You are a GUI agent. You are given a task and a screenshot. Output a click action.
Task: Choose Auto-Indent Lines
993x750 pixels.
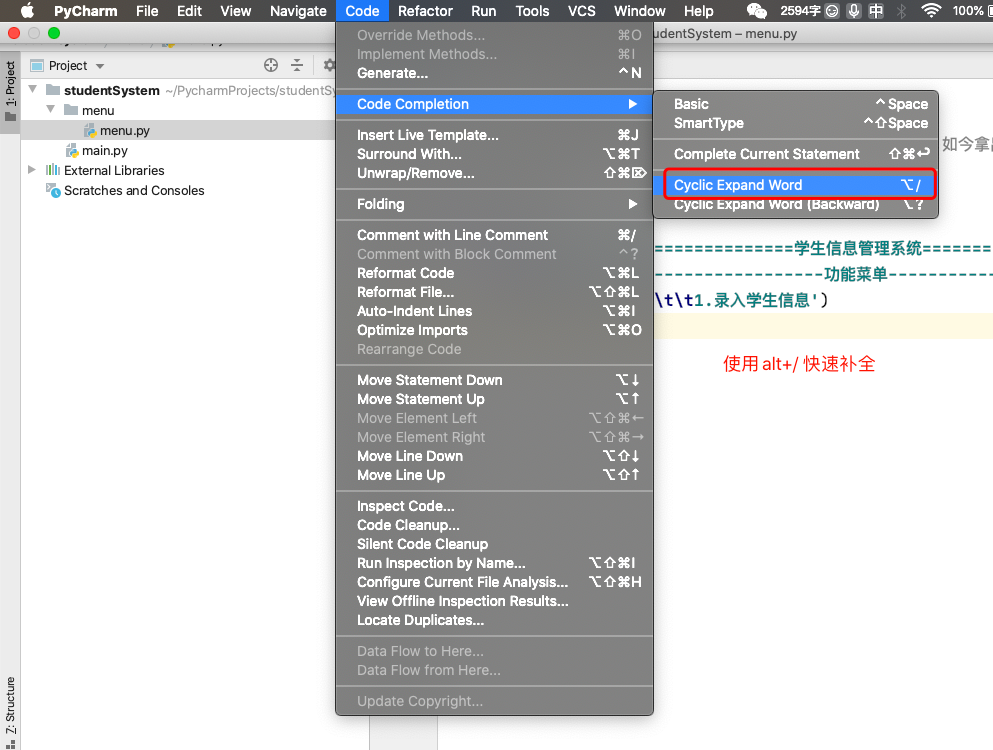(494, 311)
